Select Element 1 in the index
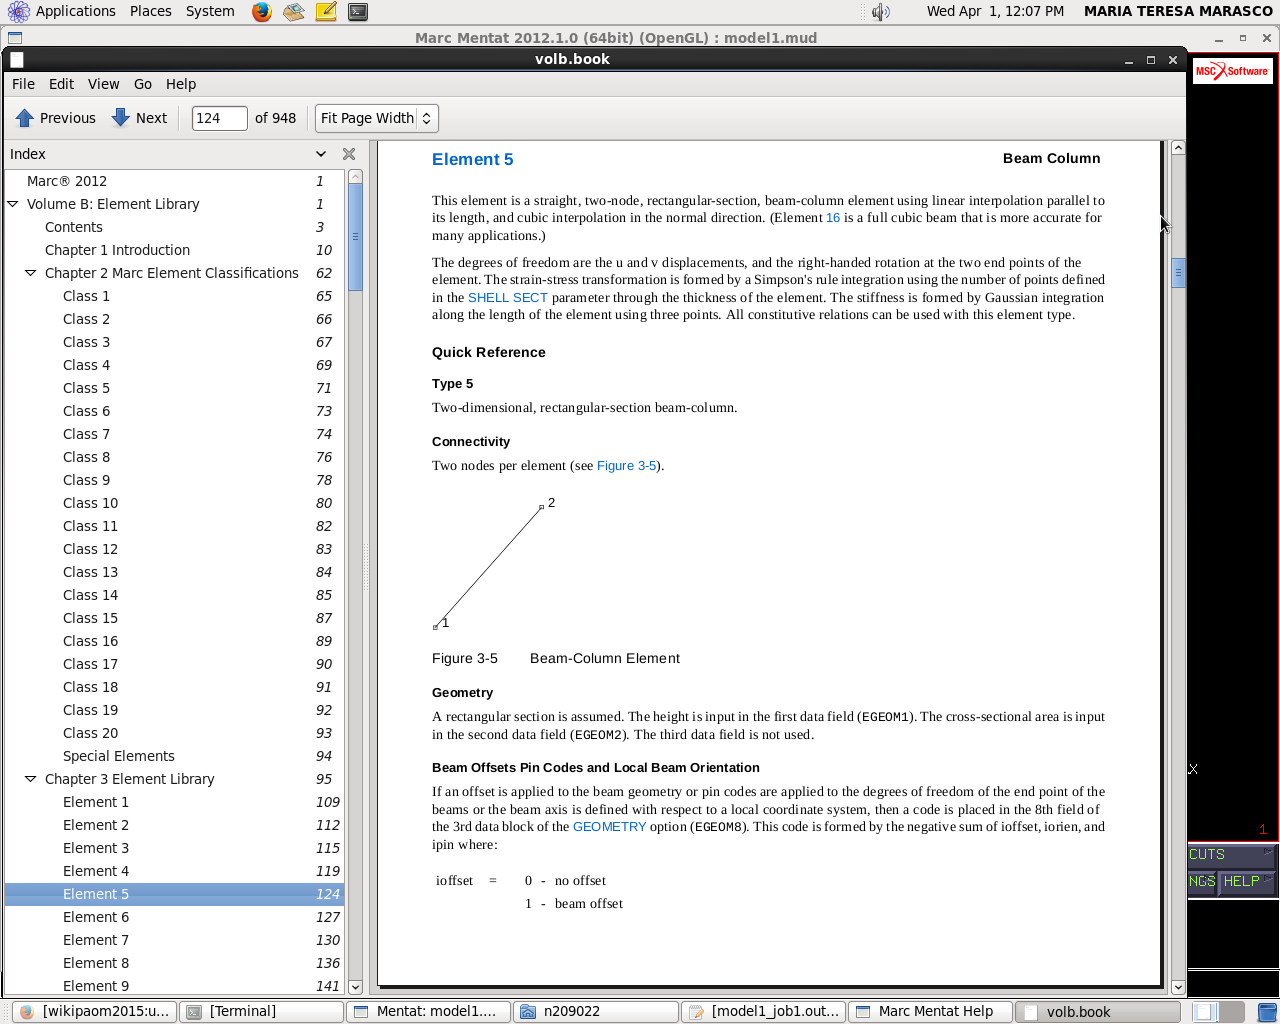Image resolution: width=1280 pixels, height=1024 pixels. coord(175,802)
